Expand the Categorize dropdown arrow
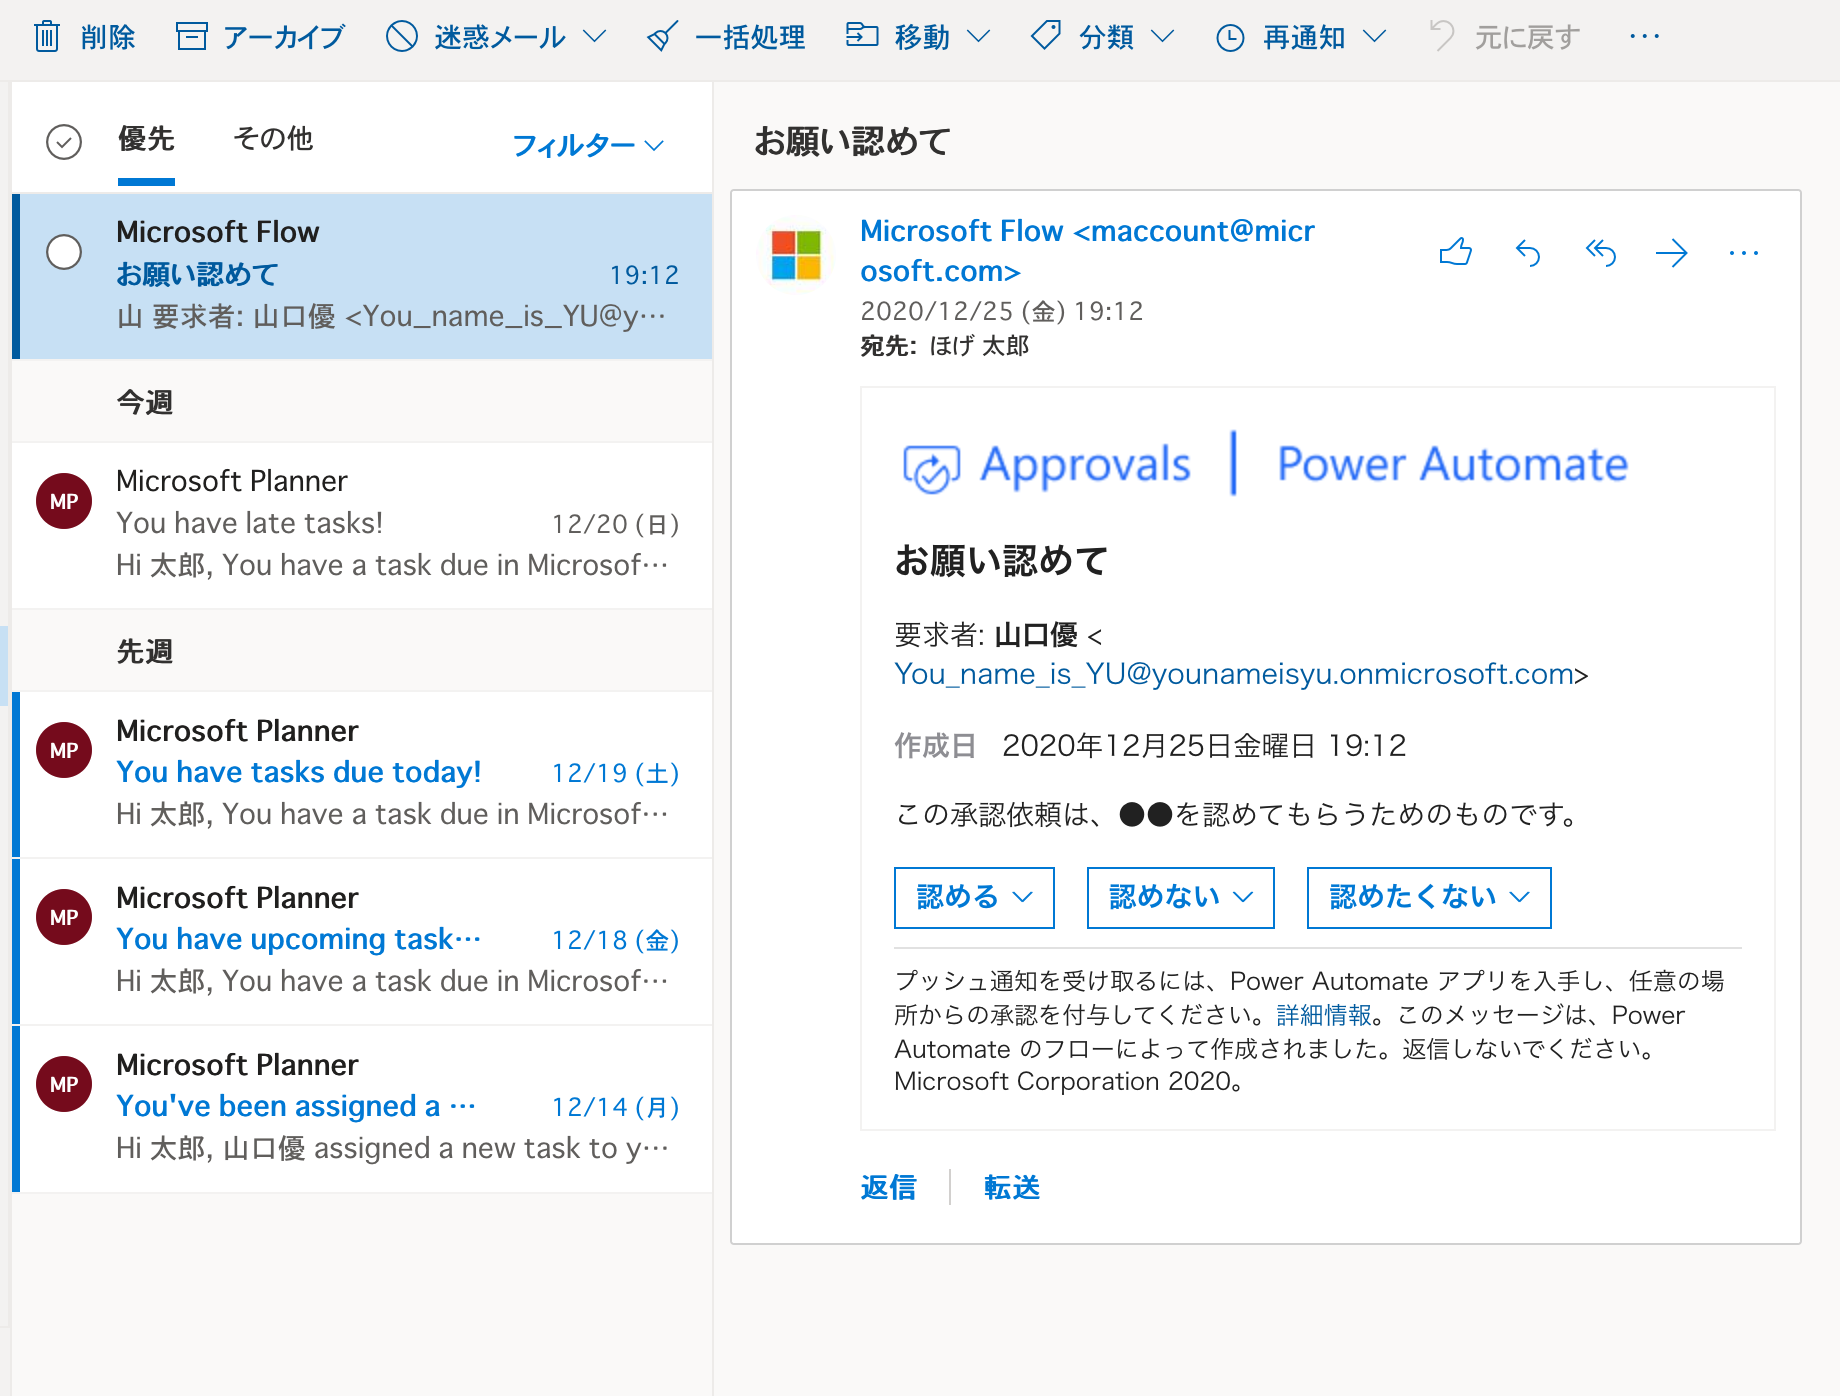This screenshot has width=1840, height=1396. (x=1162, y=37)
